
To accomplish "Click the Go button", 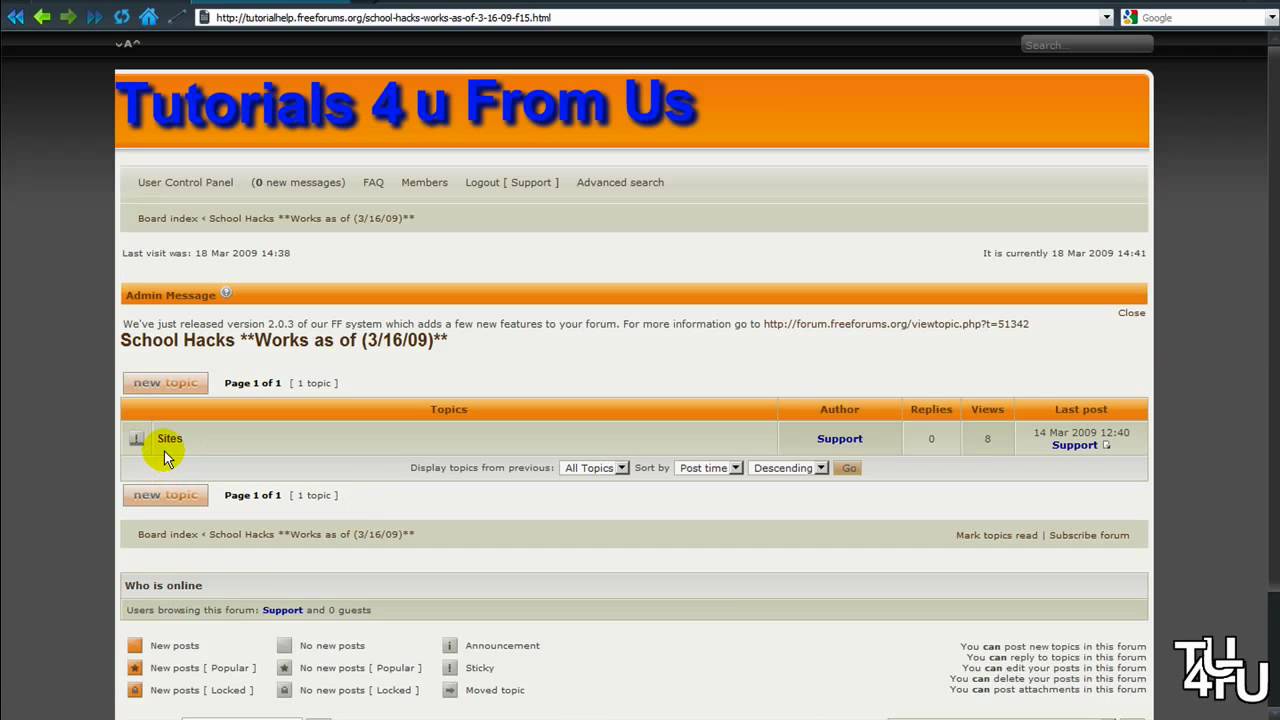I will (849, 468).
